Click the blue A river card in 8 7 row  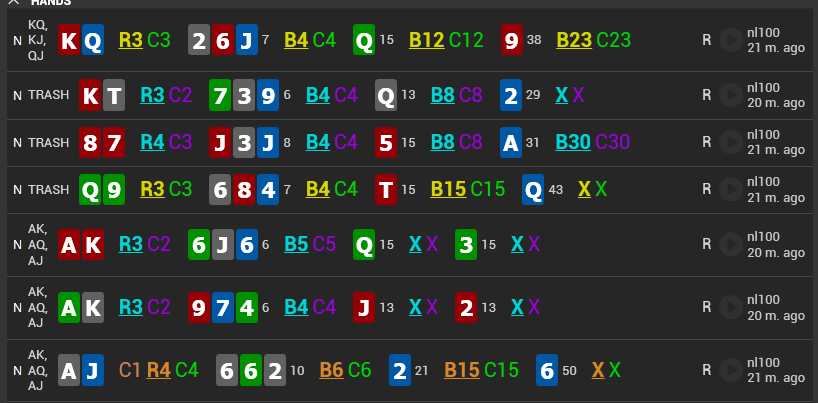511,142
